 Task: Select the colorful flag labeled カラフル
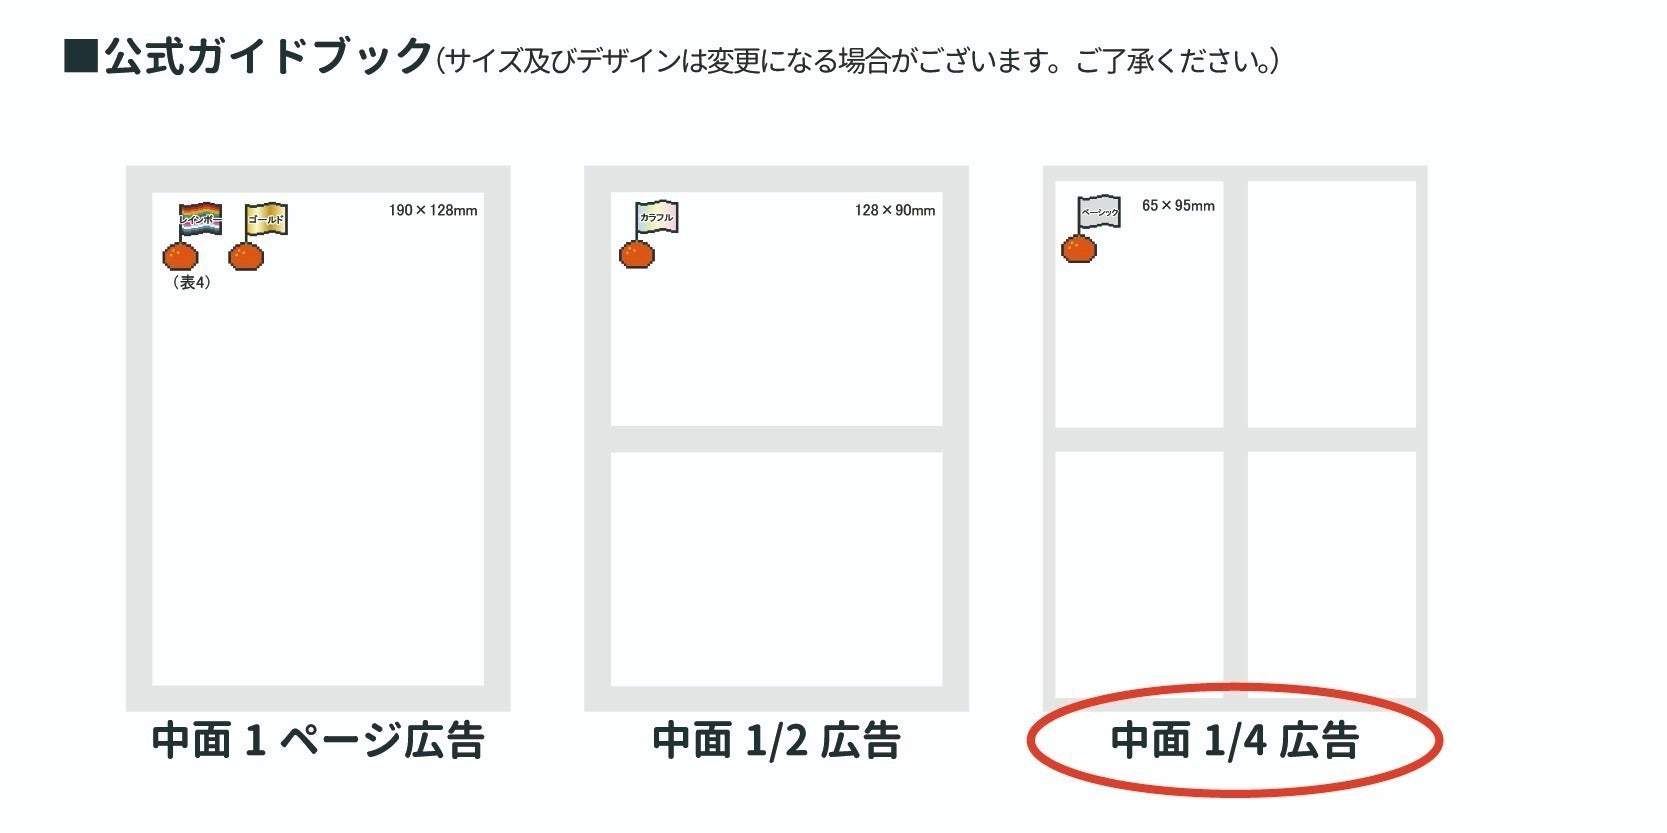(x=657, y=217)
